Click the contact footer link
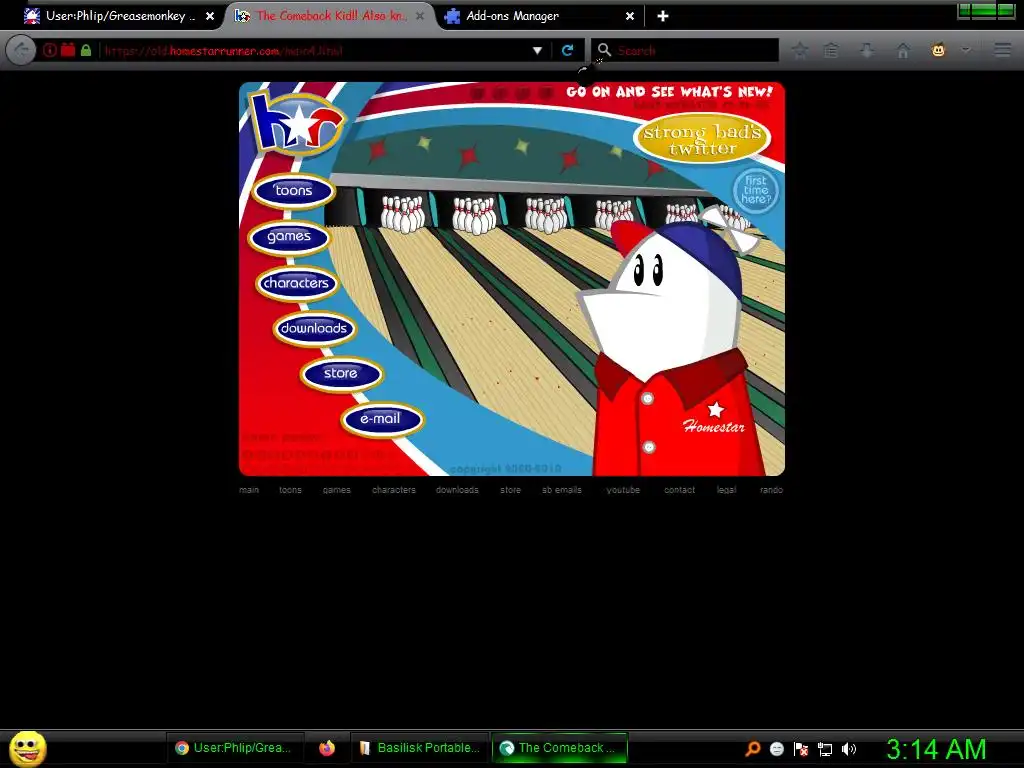 [x=679, y=490]
